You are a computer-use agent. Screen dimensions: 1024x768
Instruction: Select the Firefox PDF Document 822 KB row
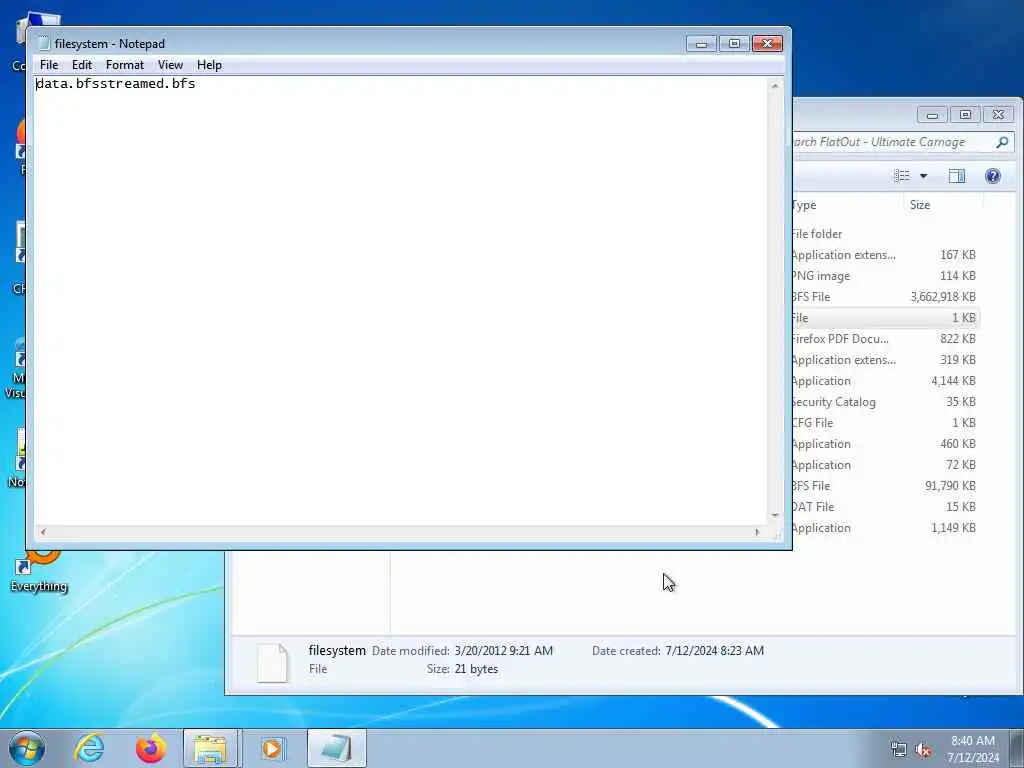point(886,339)
